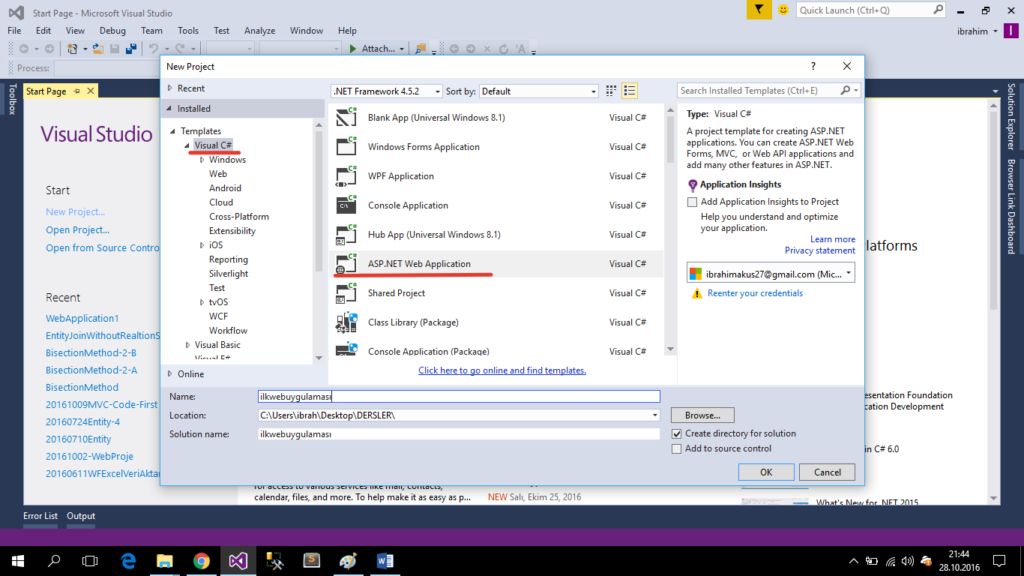This screenshot has width=1024, height=576.
Task: Click the Browse... button
Action: (703, 415)
